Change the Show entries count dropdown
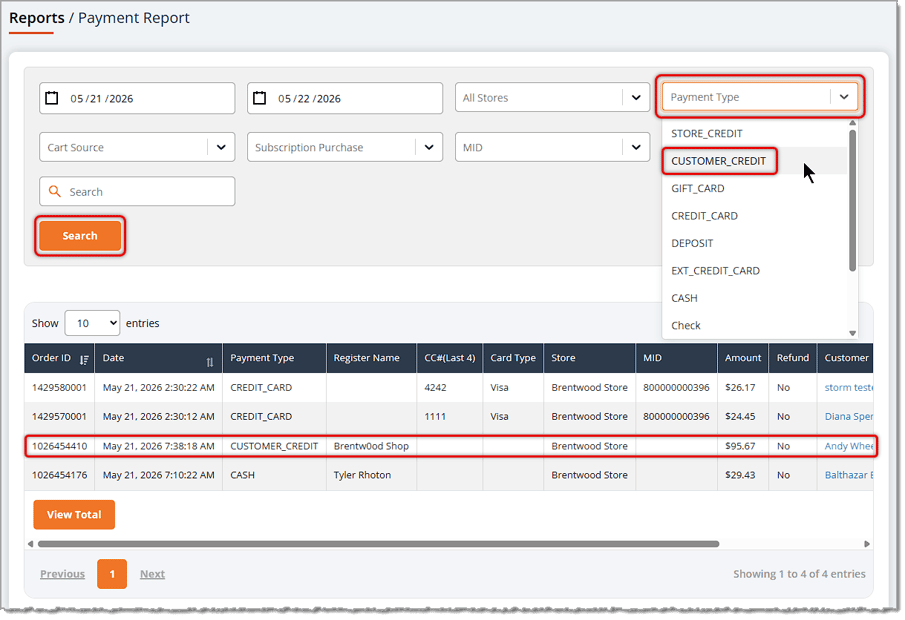This screenshot has width=905, height=620. [92, 323]
